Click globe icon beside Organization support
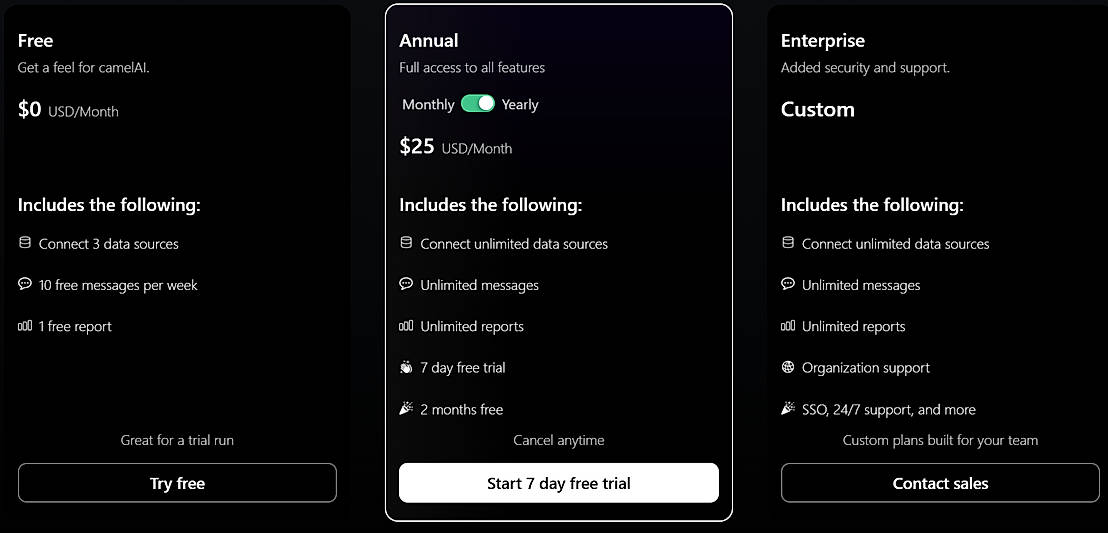1108x533 pixels. (x=788, y=367)
